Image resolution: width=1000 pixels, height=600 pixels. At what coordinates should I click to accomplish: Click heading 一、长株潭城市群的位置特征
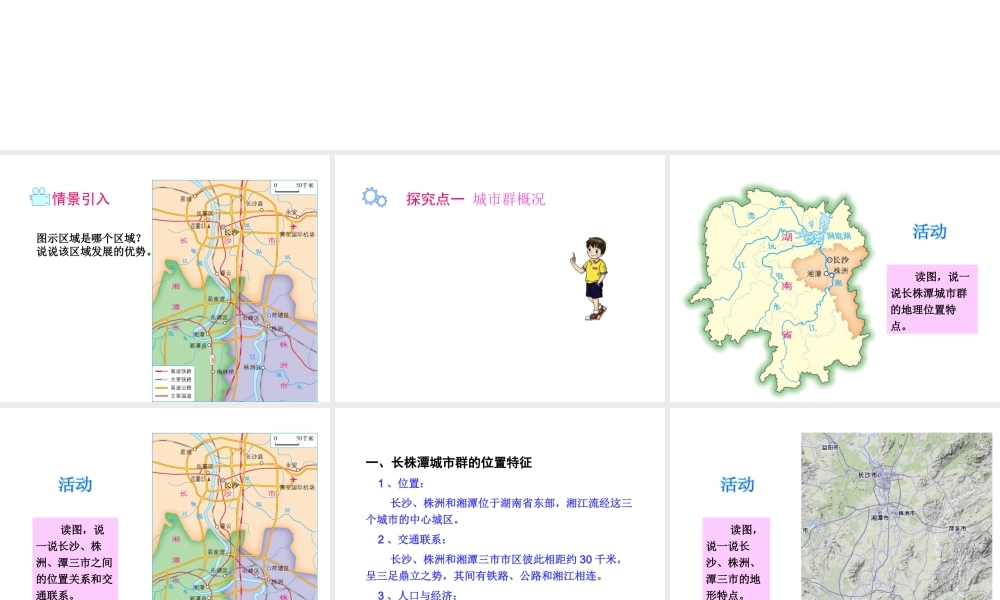pyautogui.click(x=448, y=463)
